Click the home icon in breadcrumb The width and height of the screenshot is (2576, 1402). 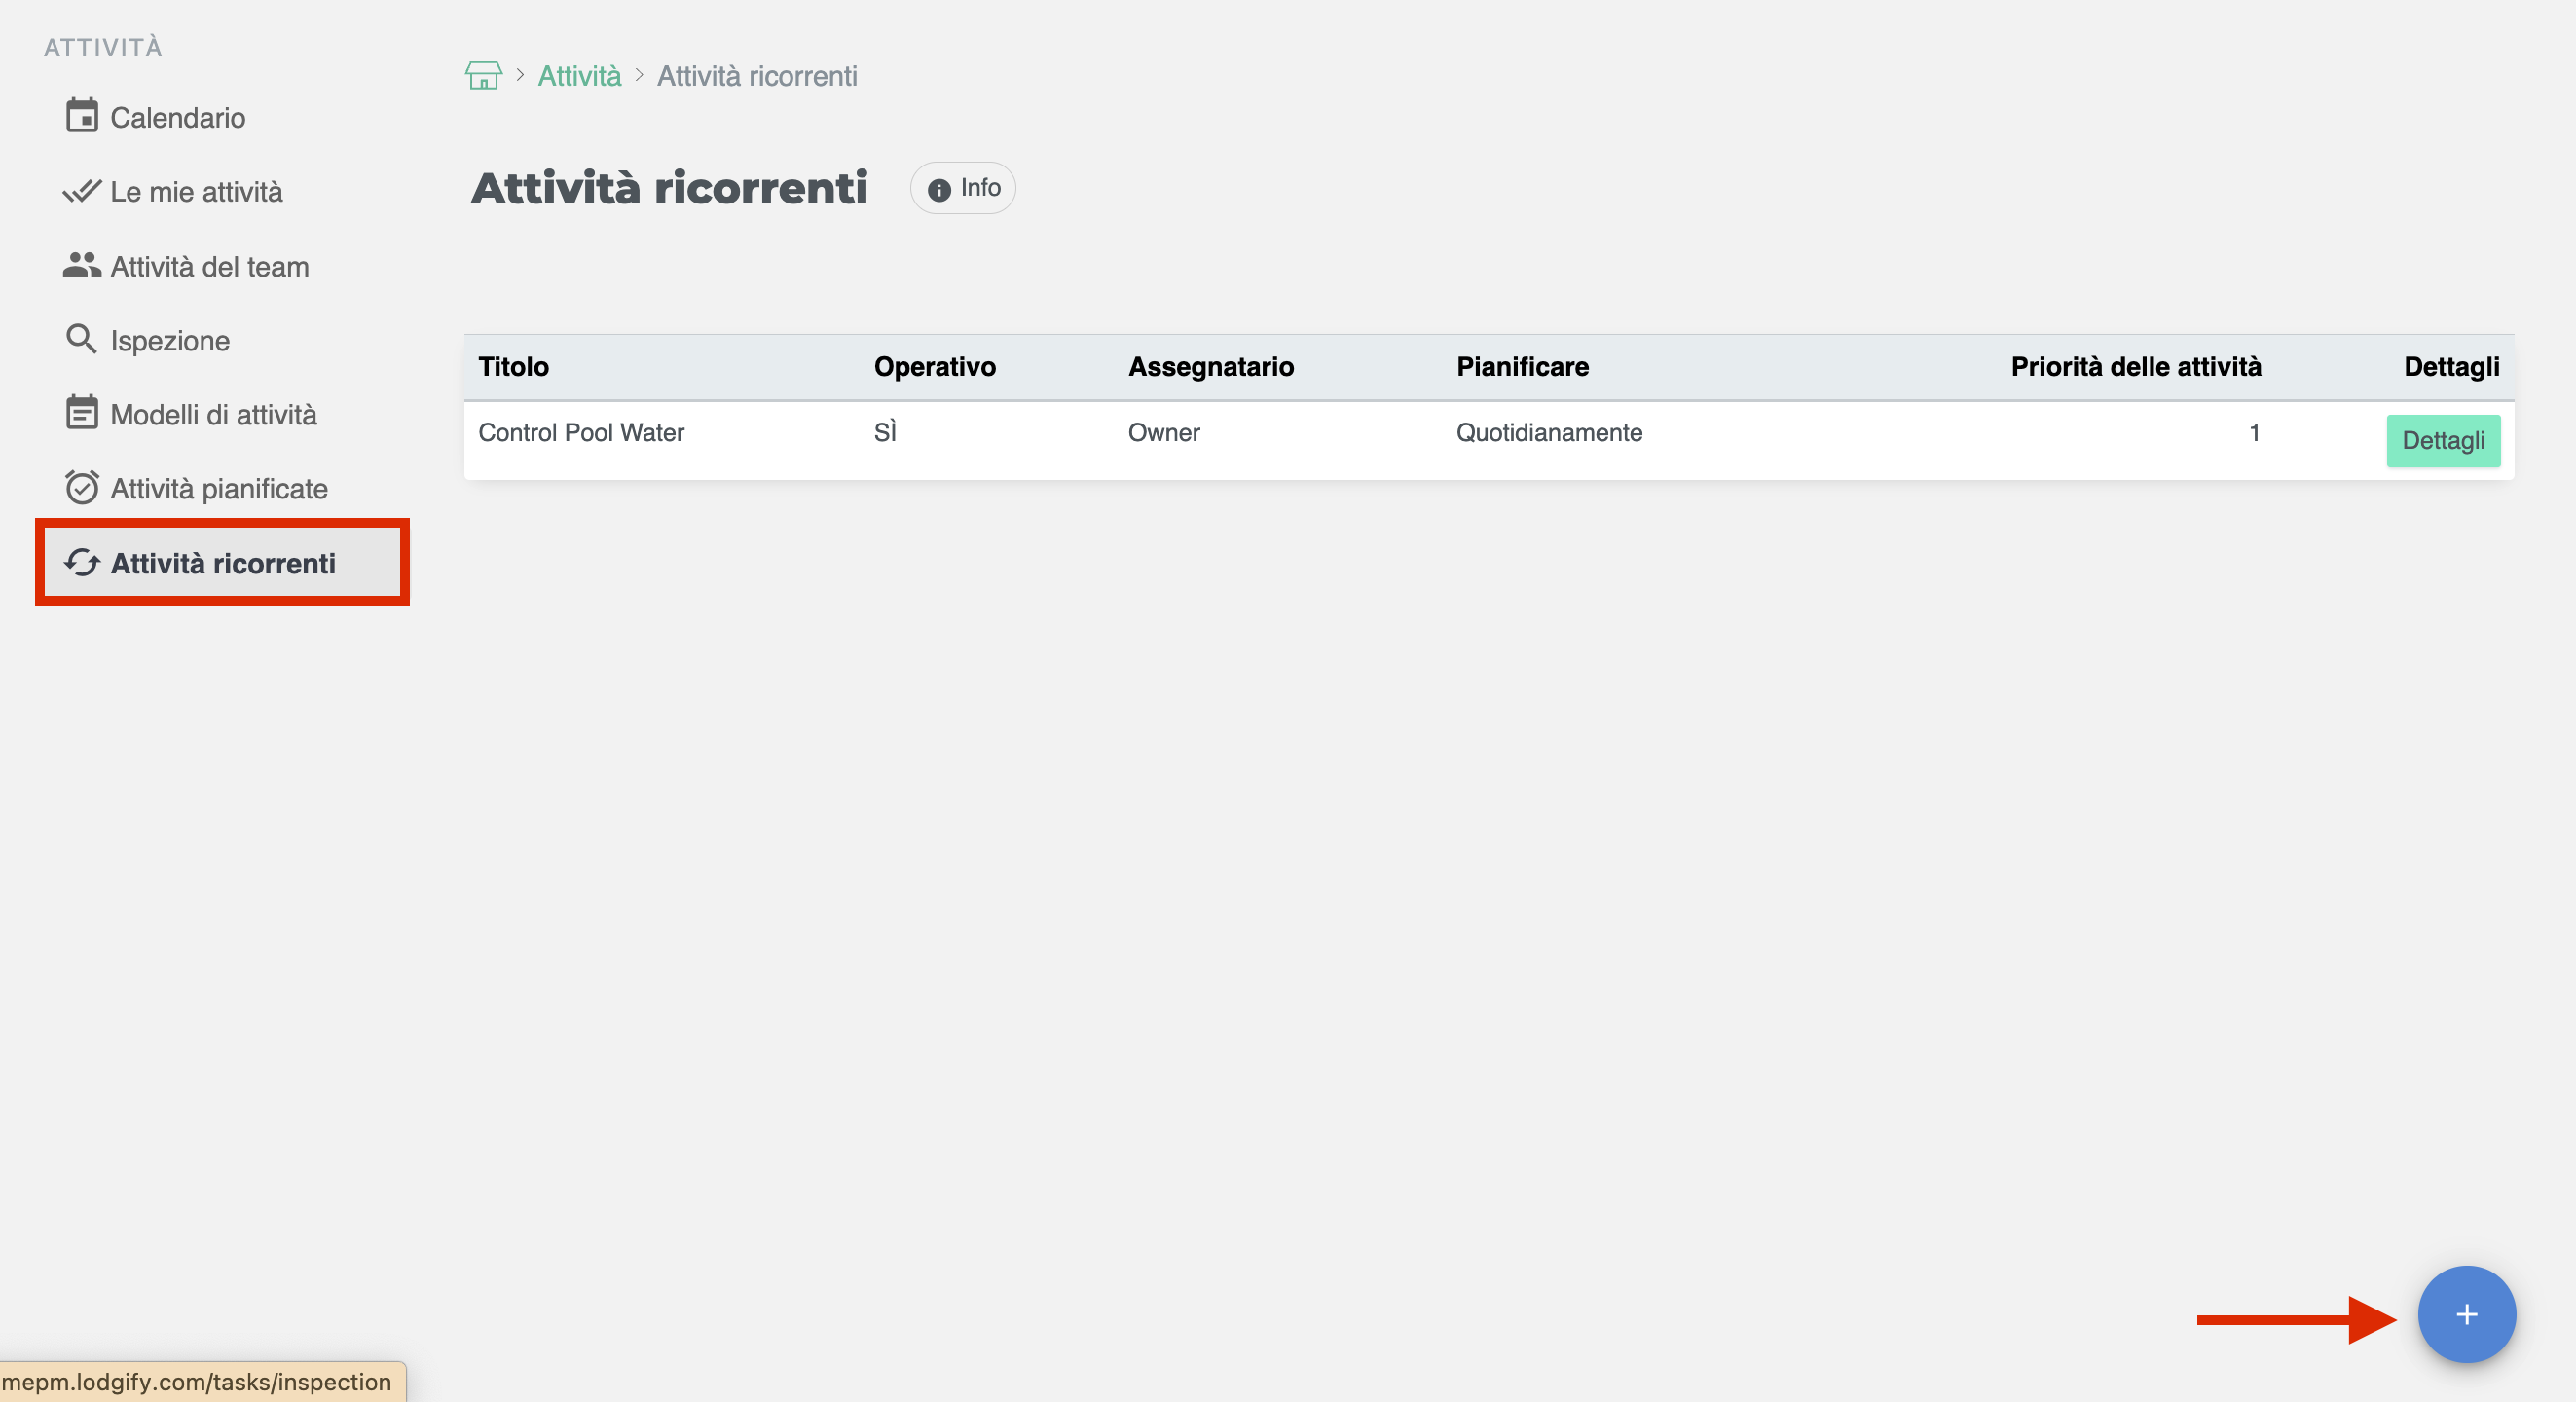point(483,75)
